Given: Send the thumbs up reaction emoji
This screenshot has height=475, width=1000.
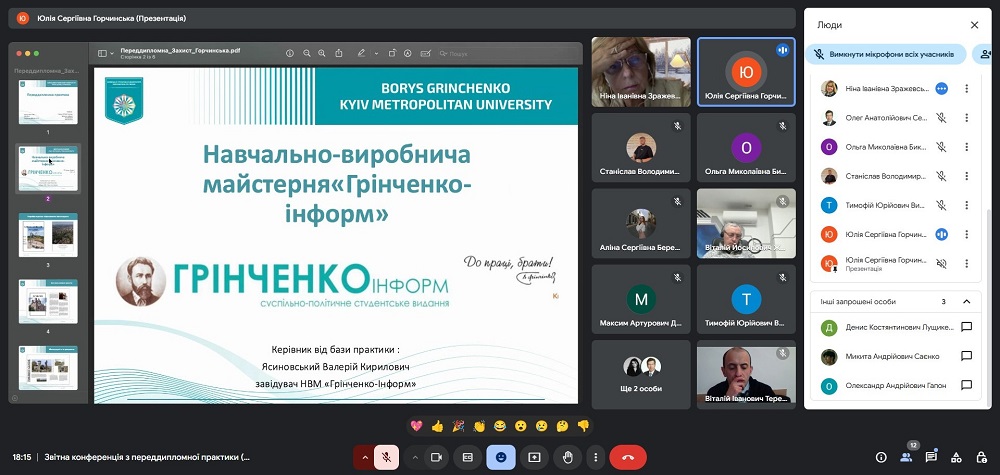Looking at the screenshot, I should 437,426.
